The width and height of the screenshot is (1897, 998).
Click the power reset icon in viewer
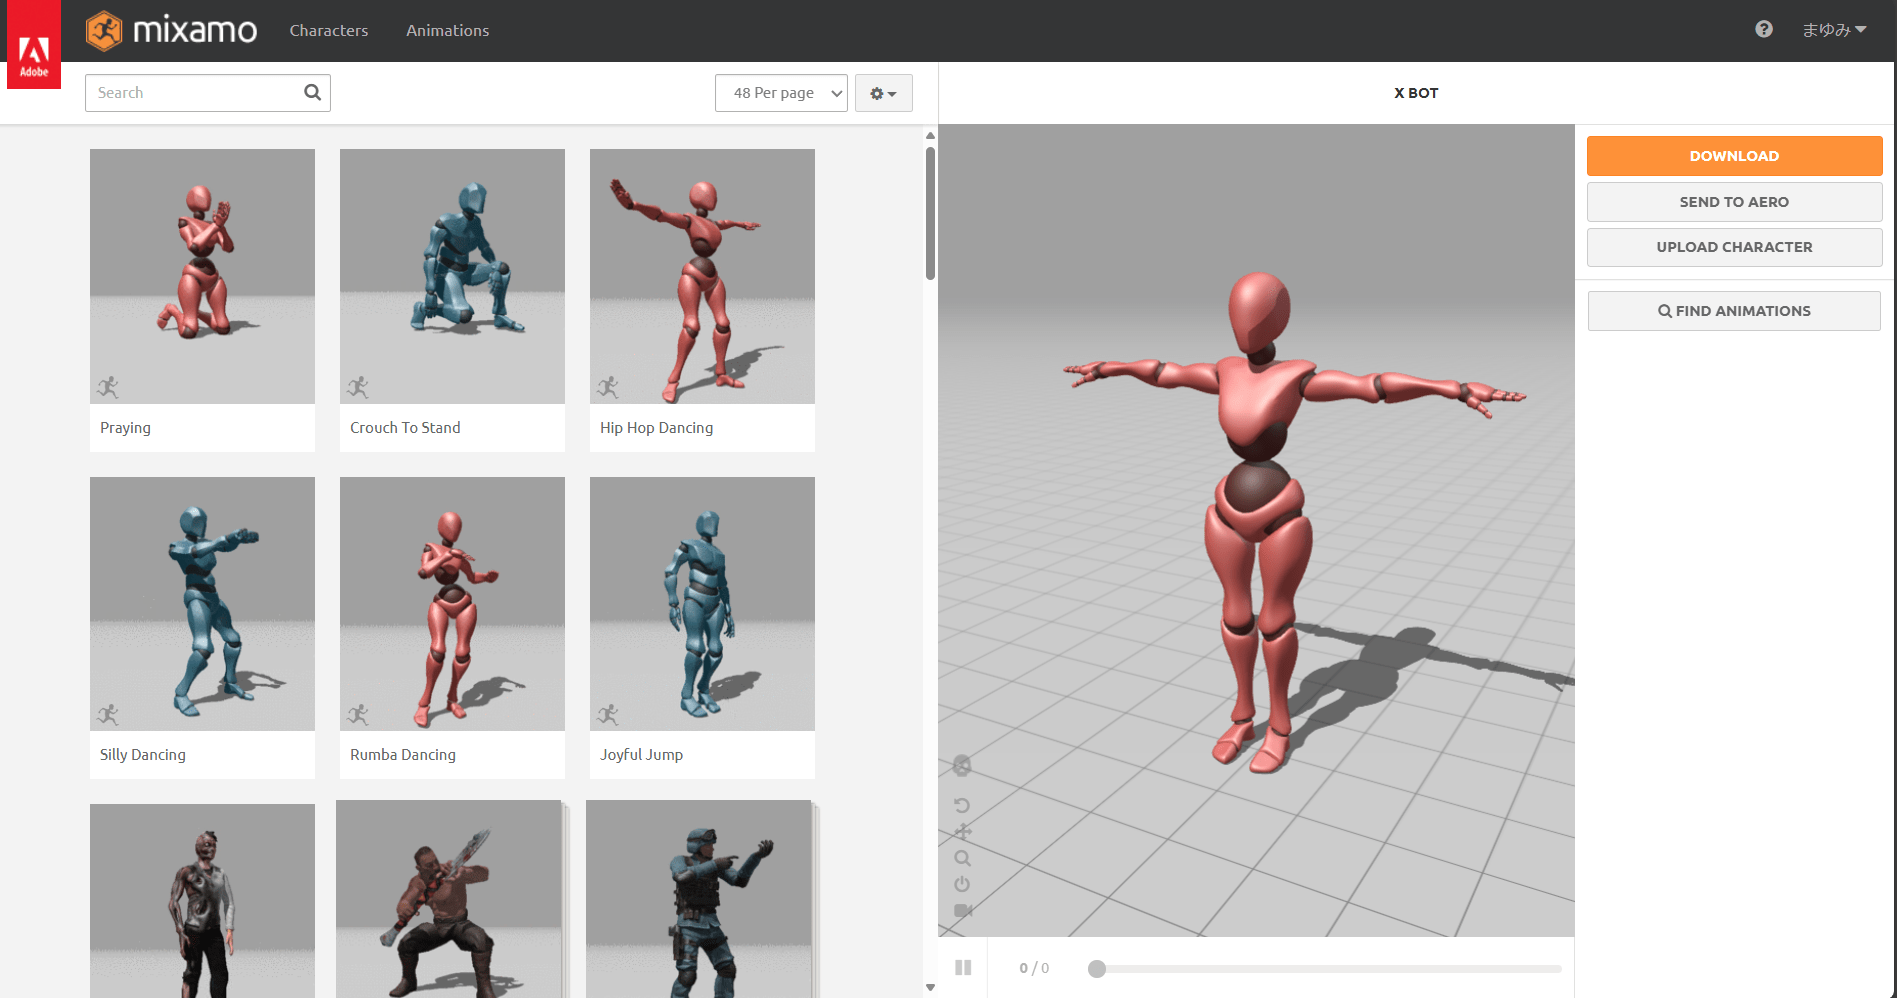(x=962, y=884)
